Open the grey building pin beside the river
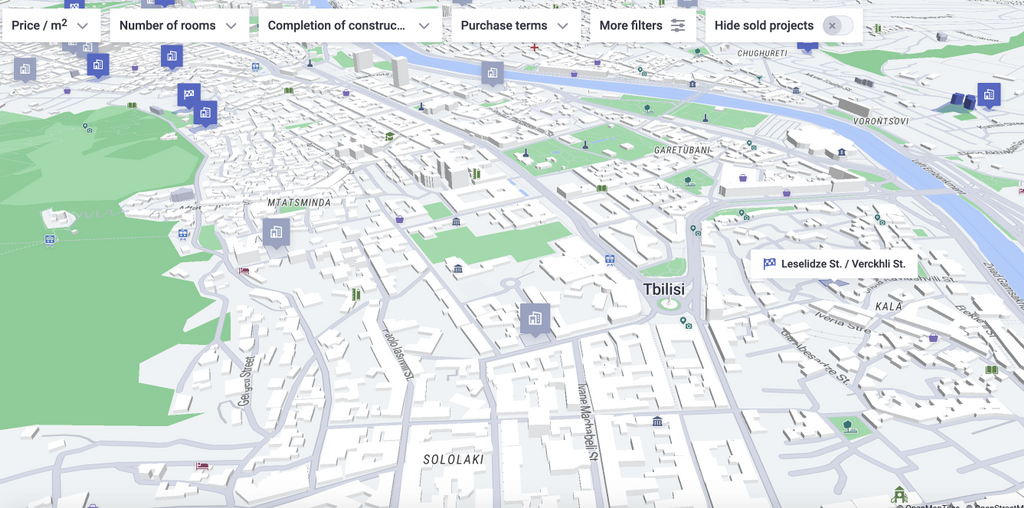Viewport: 1024px width, 508px height. [492, 74]
